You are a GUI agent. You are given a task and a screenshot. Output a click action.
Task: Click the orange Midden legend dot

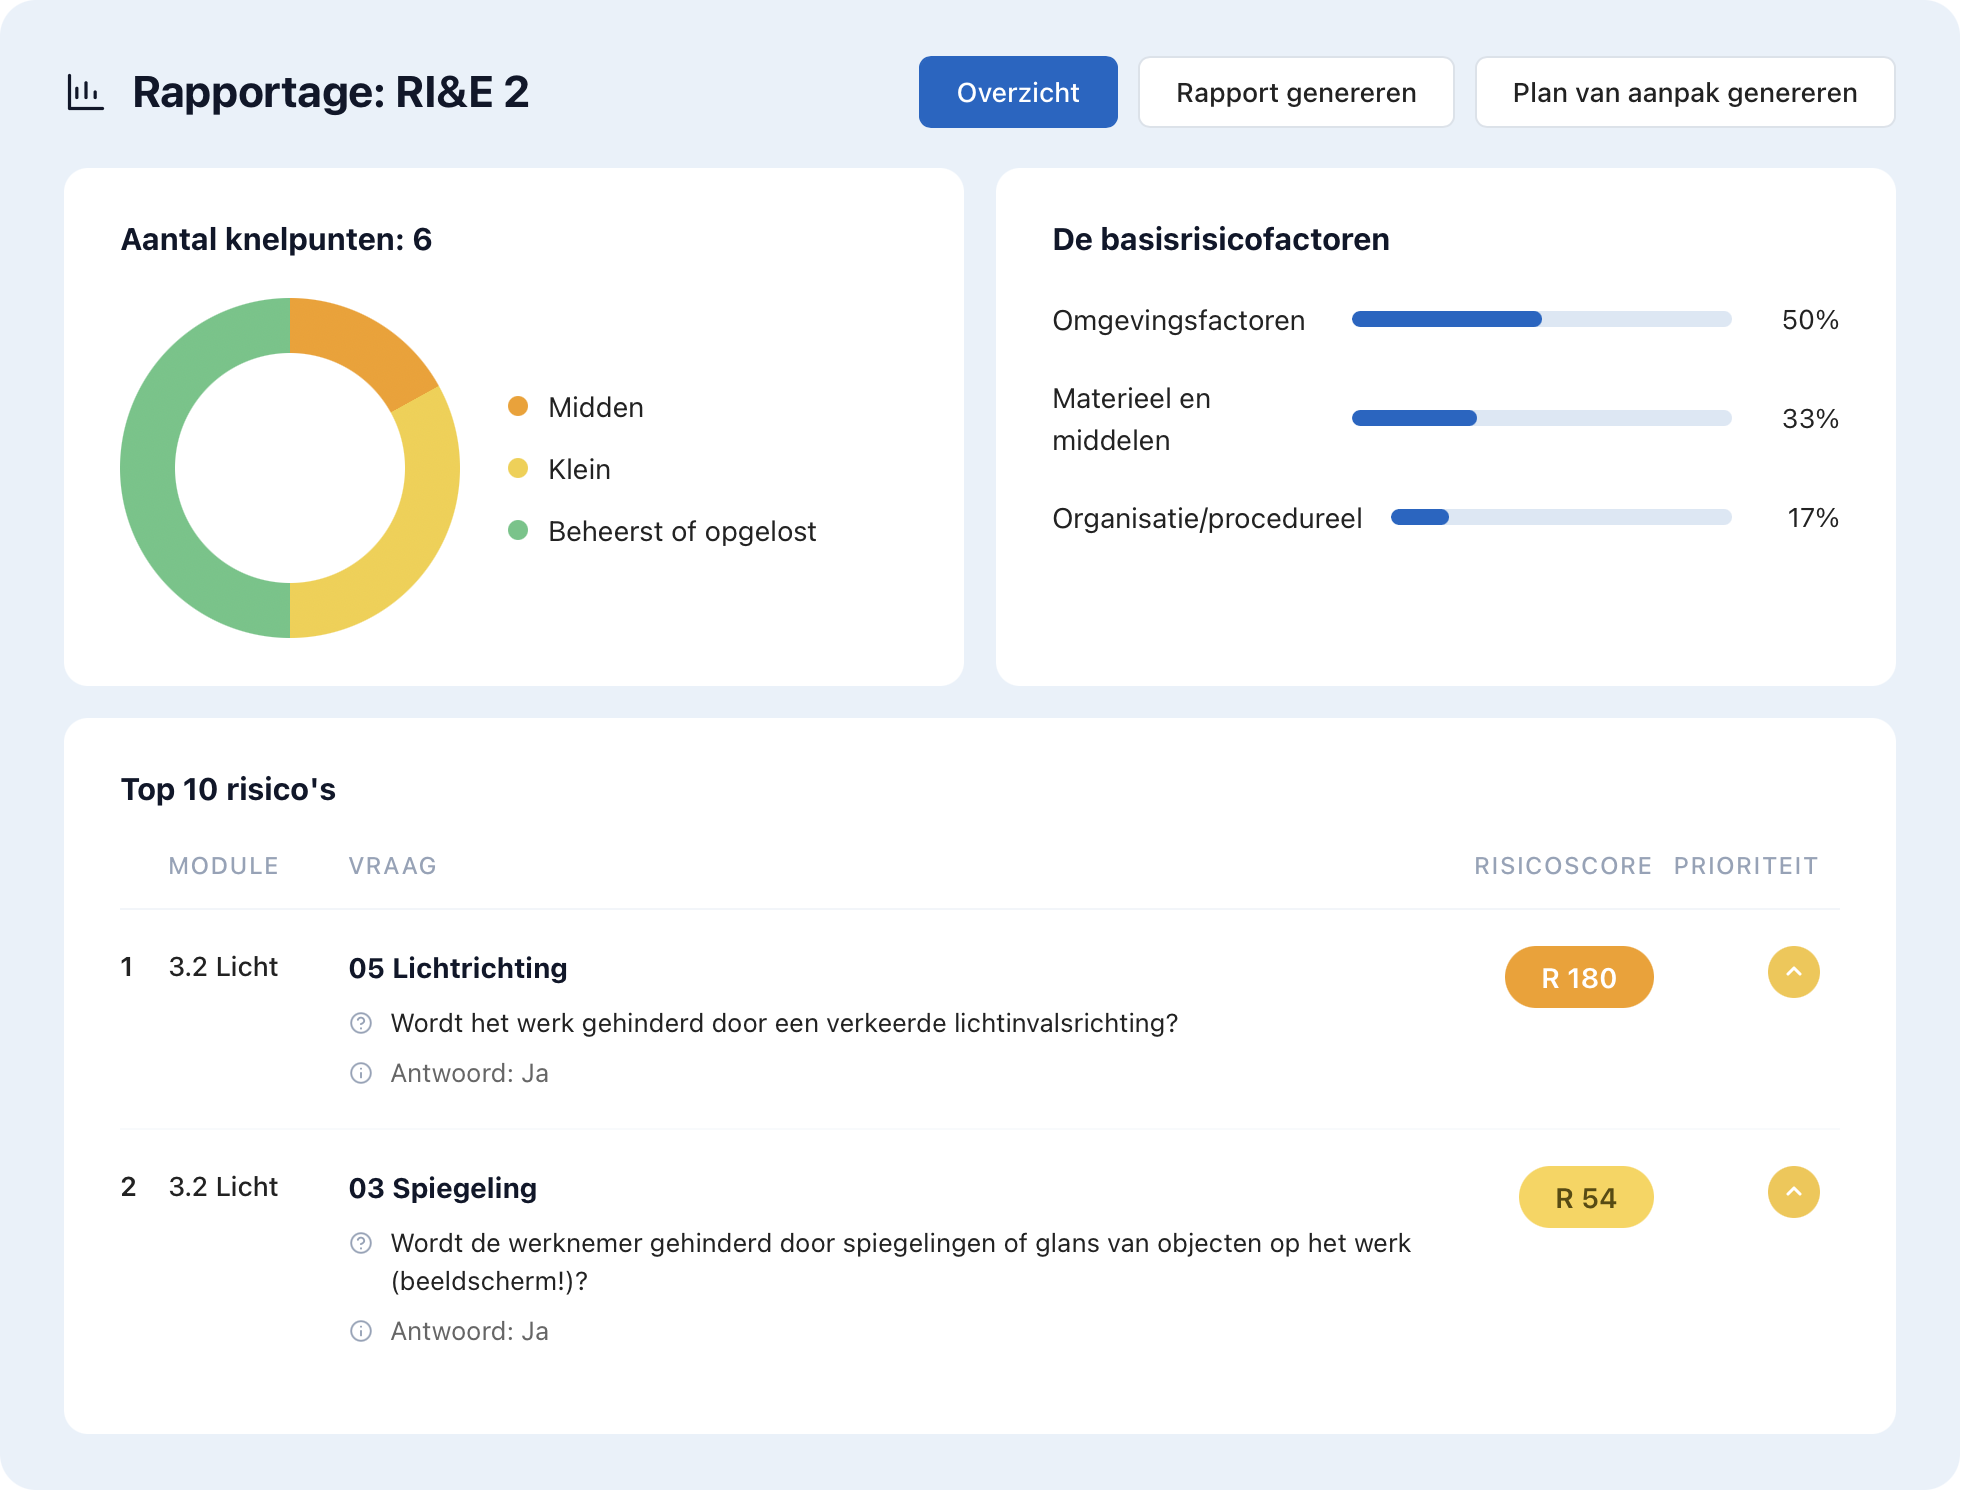point(518,406)
